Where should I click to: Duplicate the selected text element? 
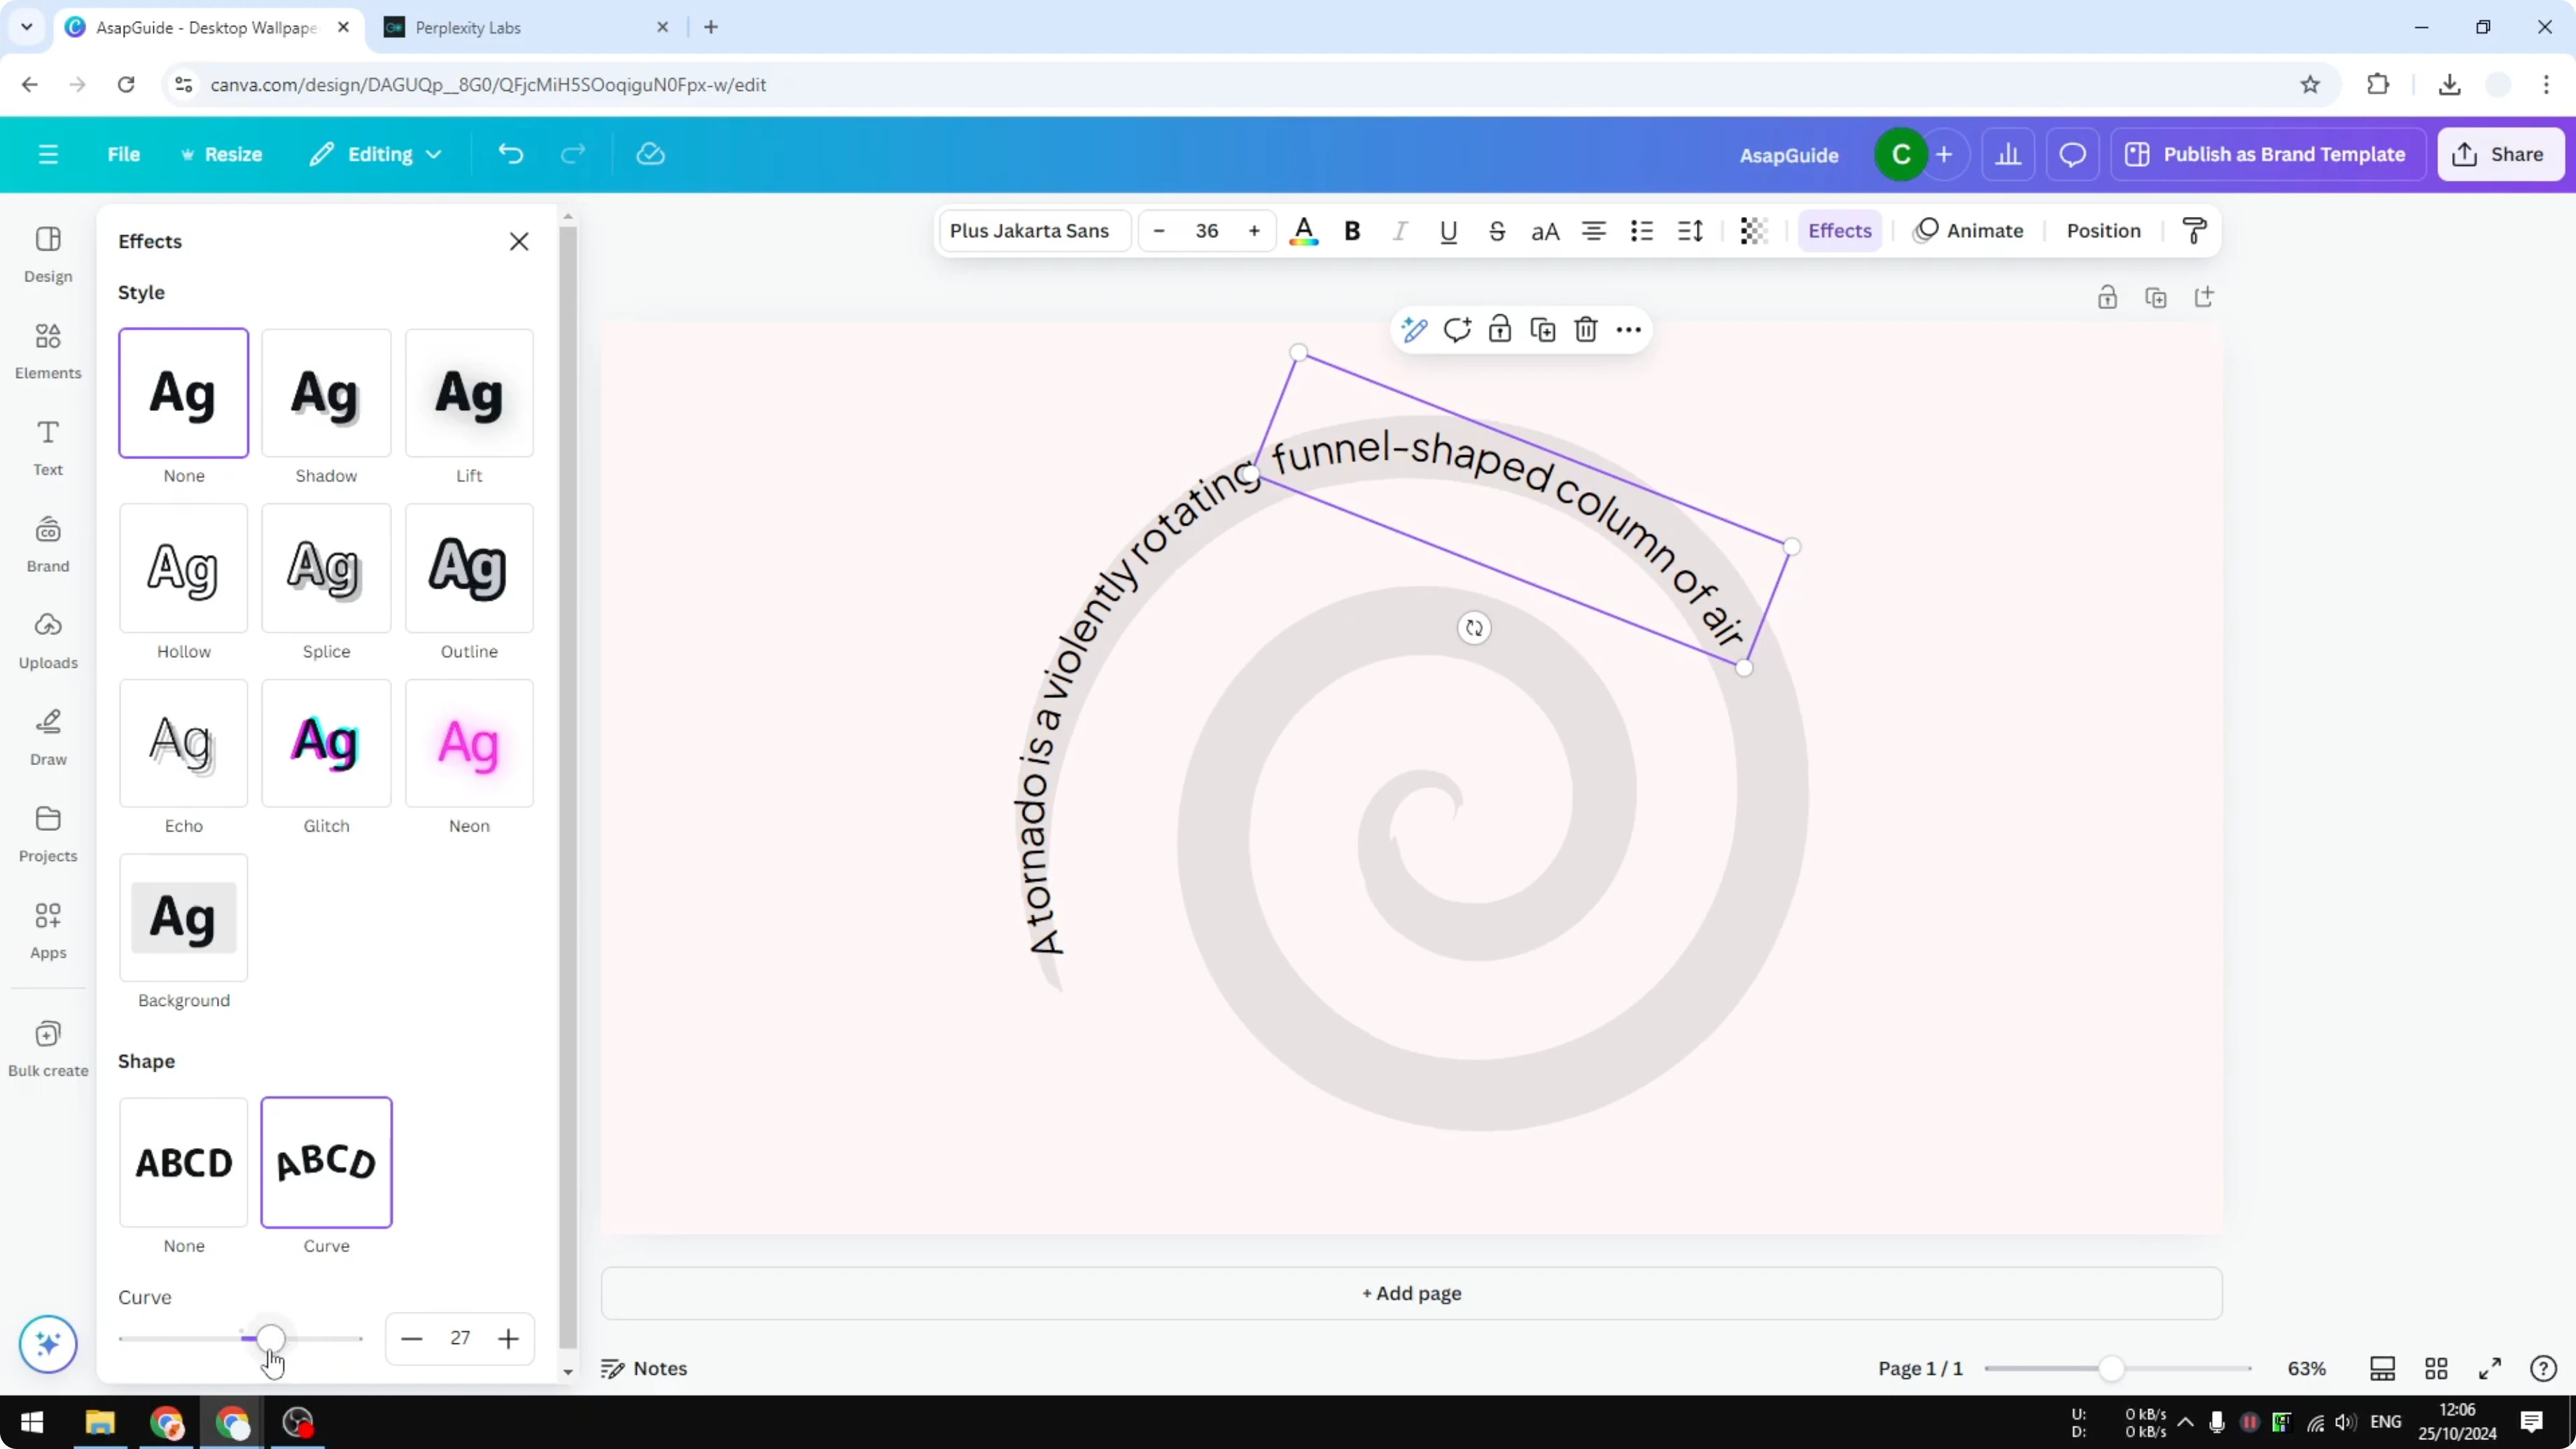(1542, 329)
